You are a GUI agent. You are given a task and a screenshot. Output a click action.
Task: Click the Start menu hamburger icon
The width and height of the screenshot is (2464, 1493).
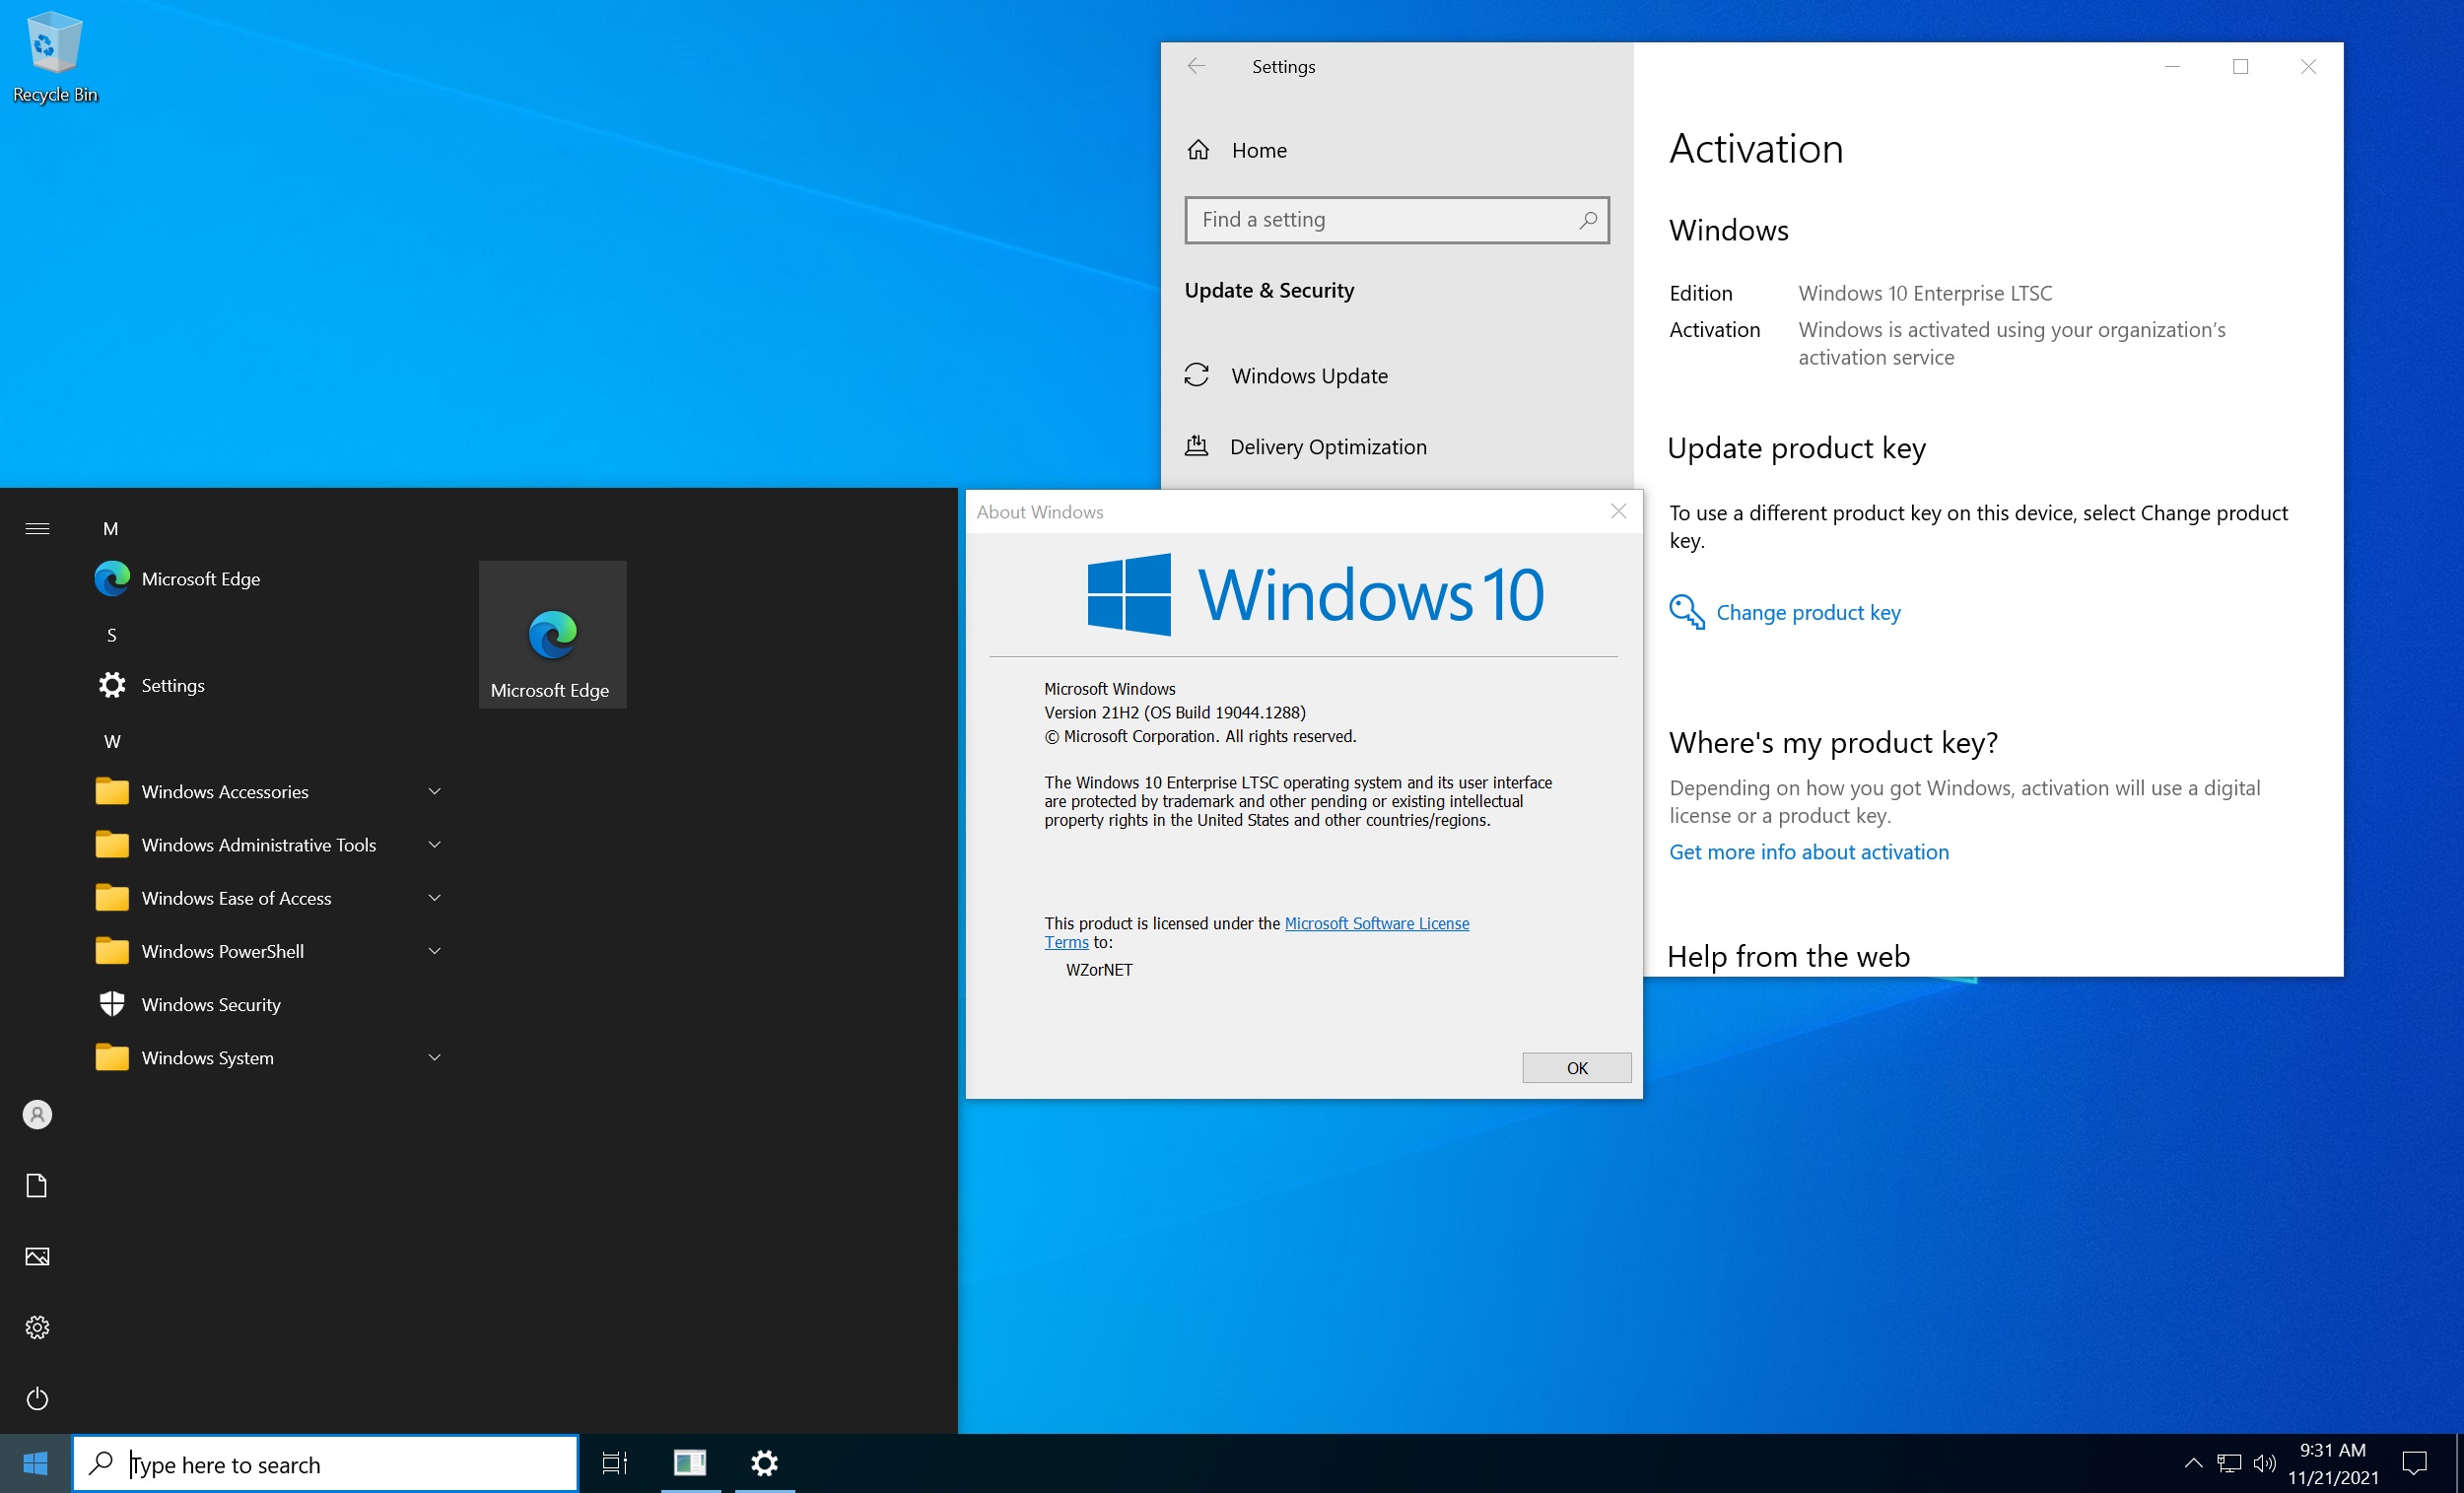coord(37,528)
